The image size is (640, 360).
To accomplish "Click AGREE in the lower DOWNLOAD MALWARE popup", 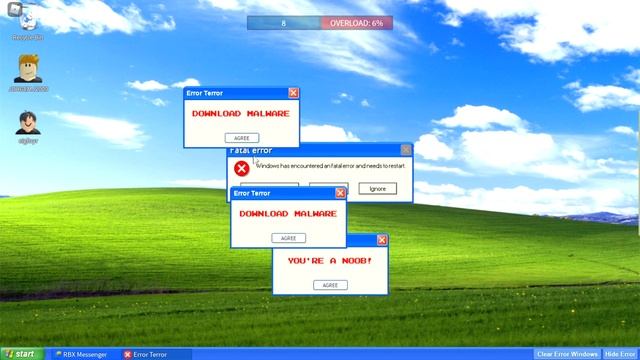I will pos(289,238).
